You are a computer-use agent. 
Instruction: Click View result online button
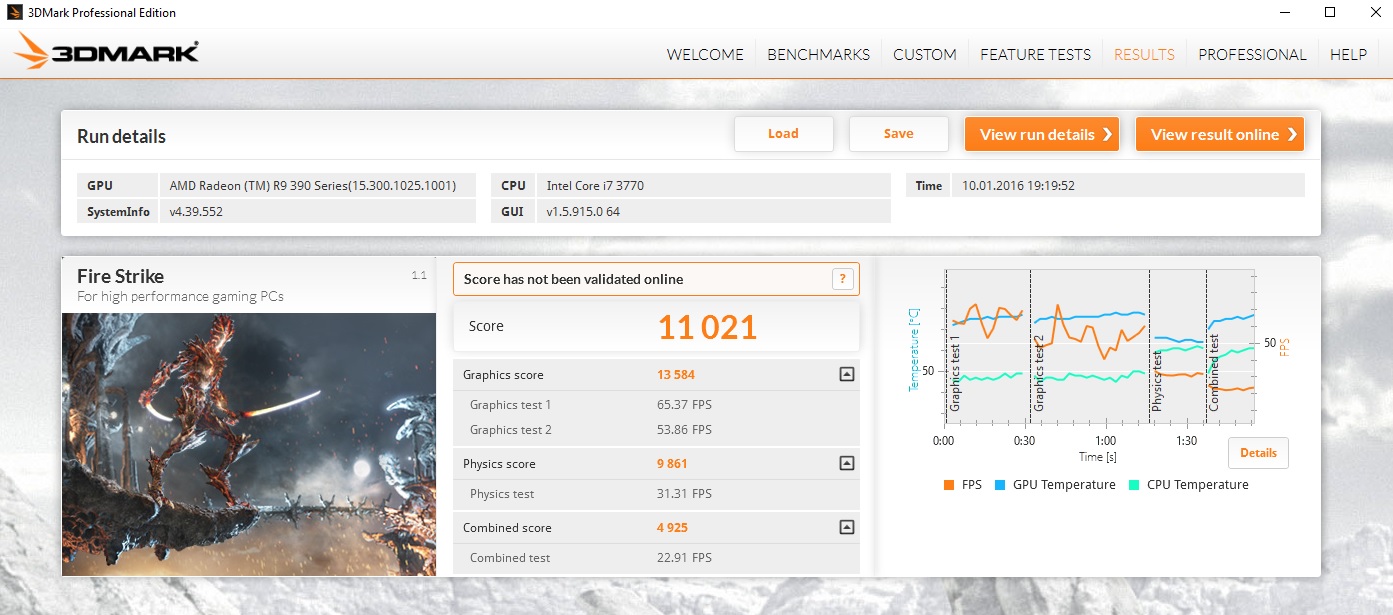coord(1219,134)
